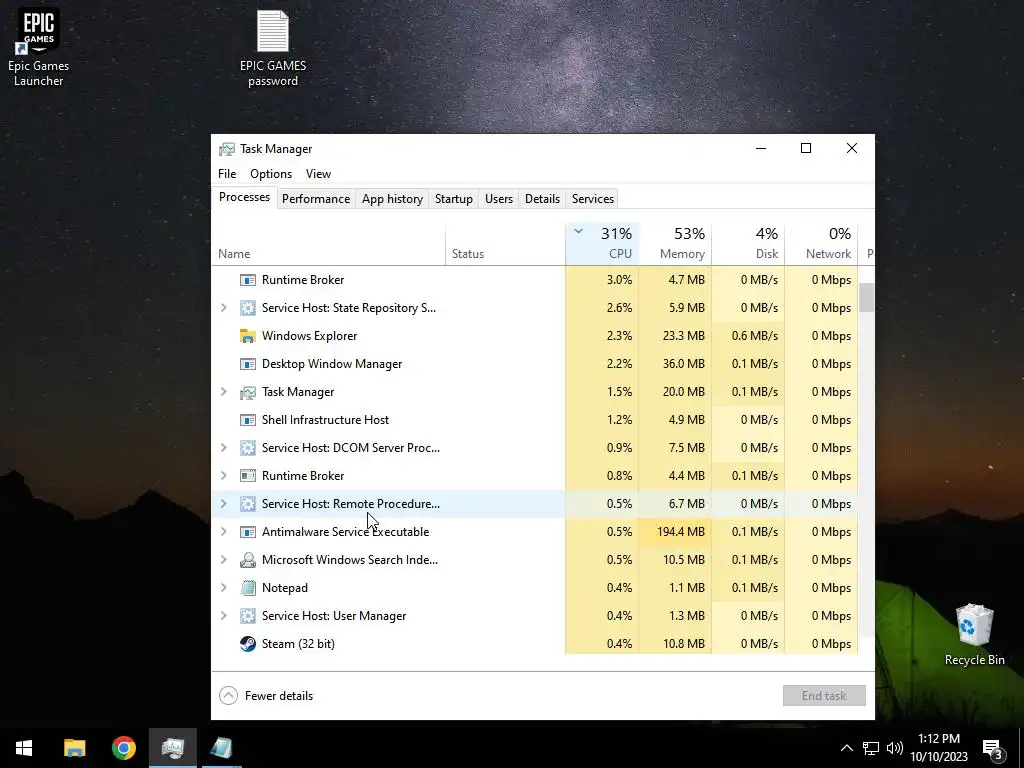Click the process list vertical scrollbar thumb
This screenshot has width=1024, height=768.
point(866,298)
